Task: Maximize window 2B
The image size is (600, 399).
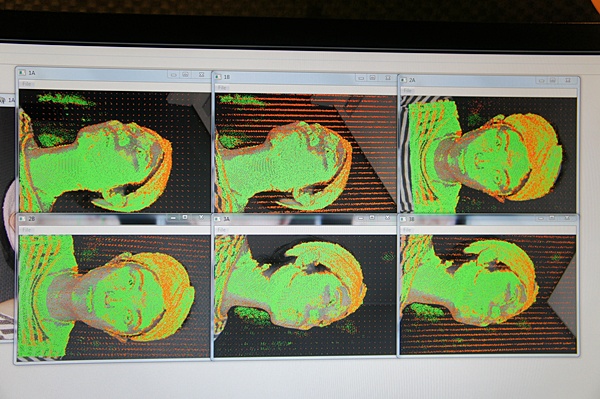Action: (x=185, y=217)
